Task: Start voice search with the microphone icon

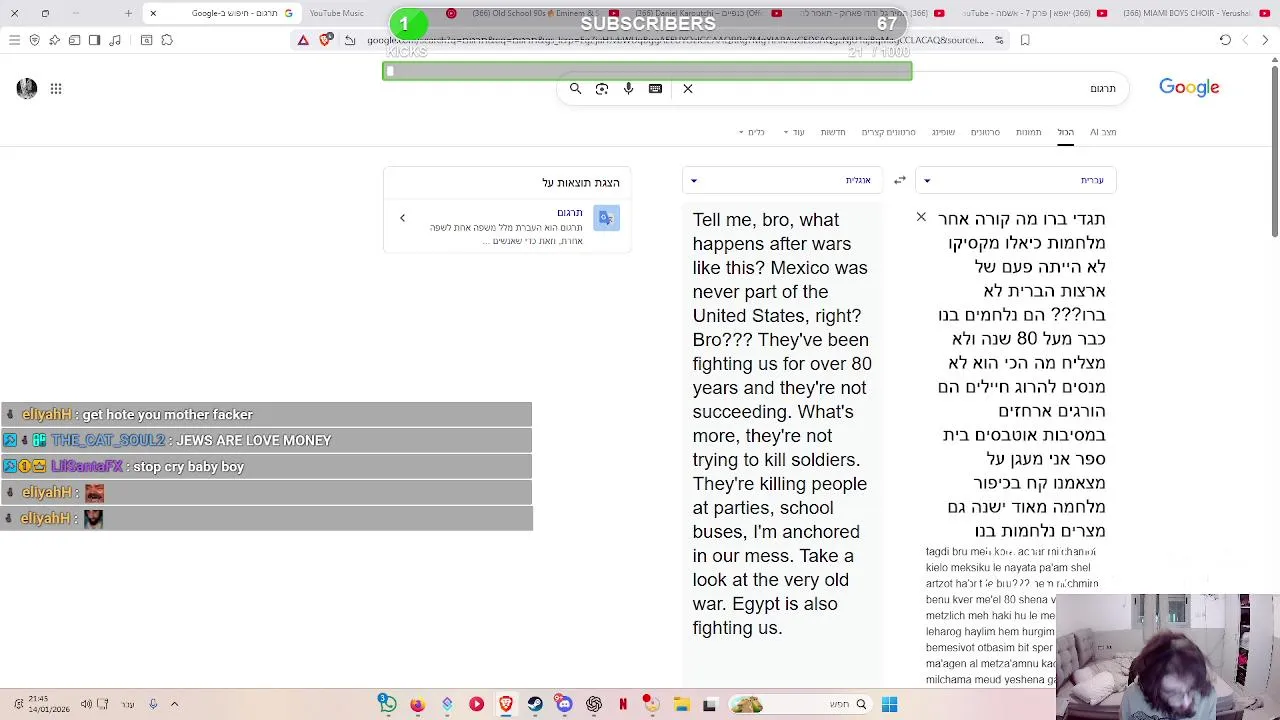Action: click(x=628, y=89)
